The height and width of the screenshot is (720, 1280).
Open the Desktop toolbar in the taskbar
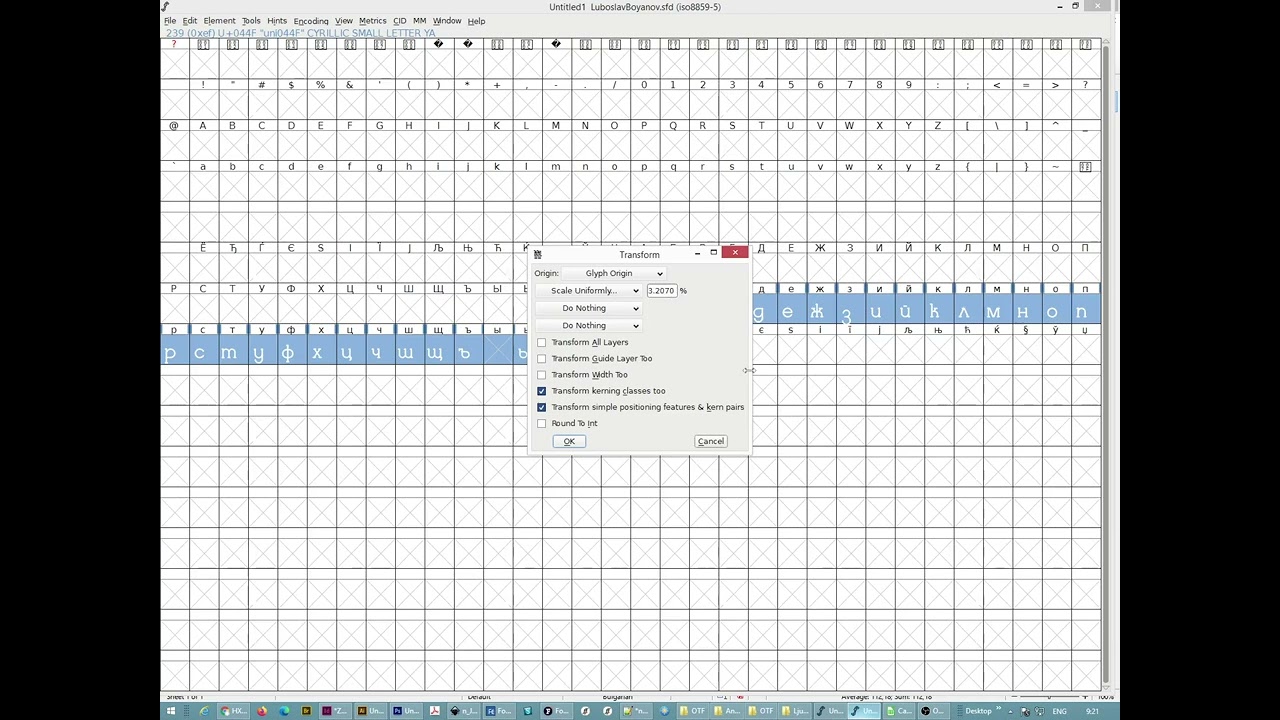coord(978,711)
